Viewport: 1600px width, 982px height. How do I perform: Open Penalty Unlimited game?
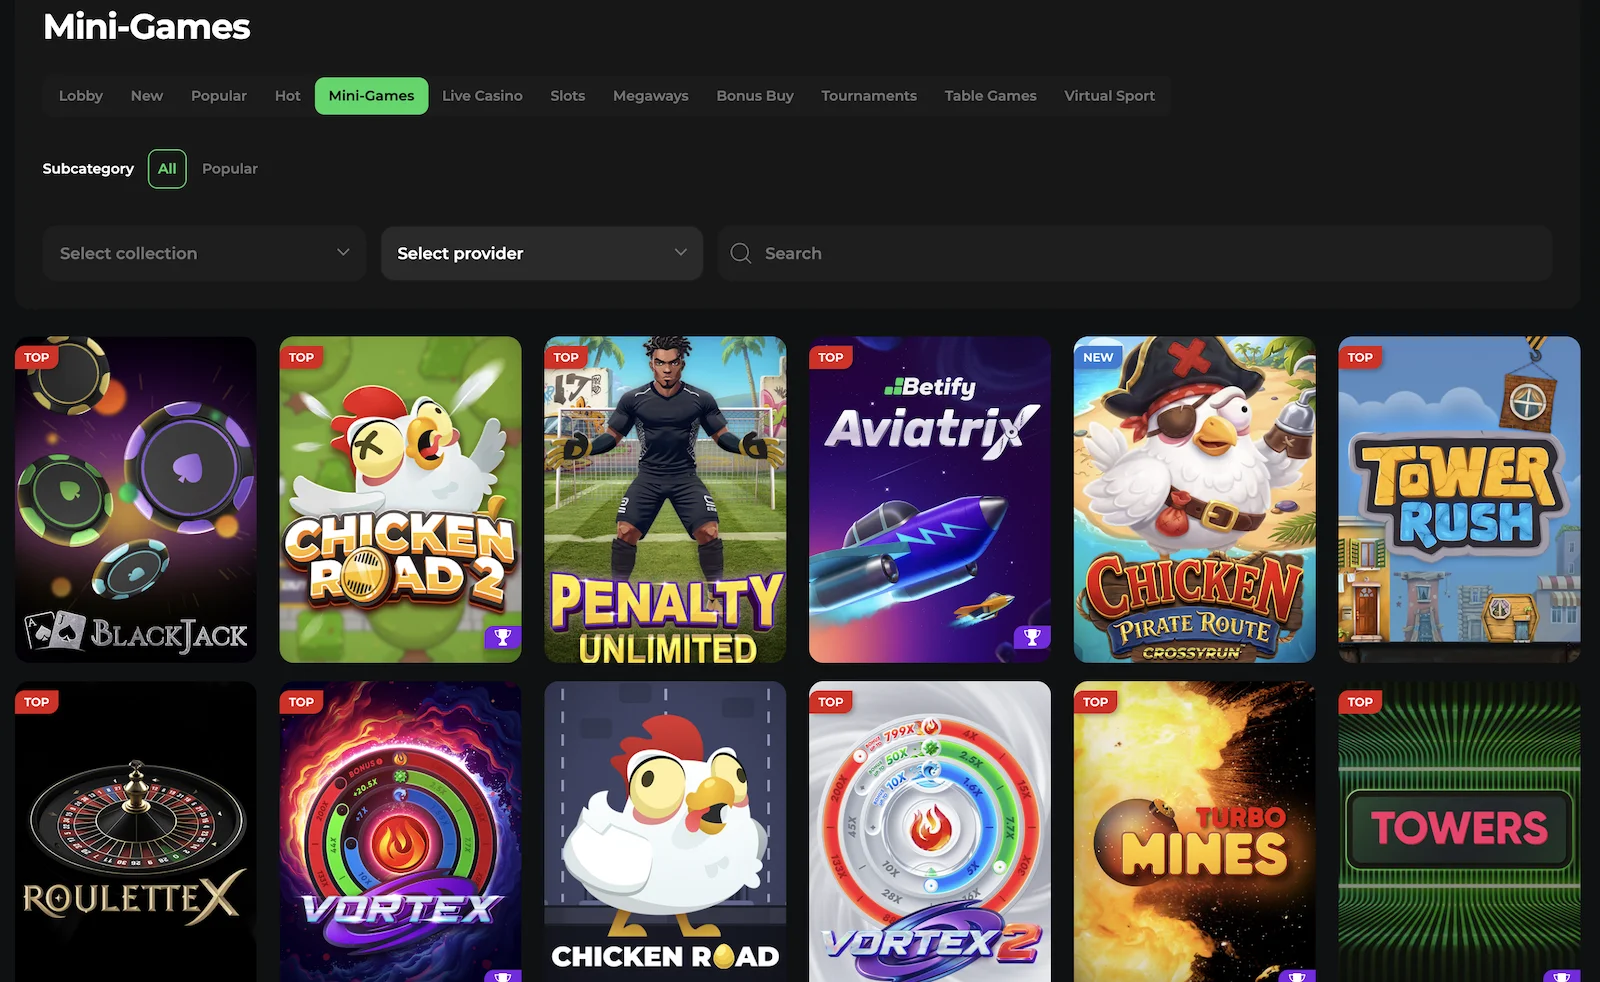[665, 499]
